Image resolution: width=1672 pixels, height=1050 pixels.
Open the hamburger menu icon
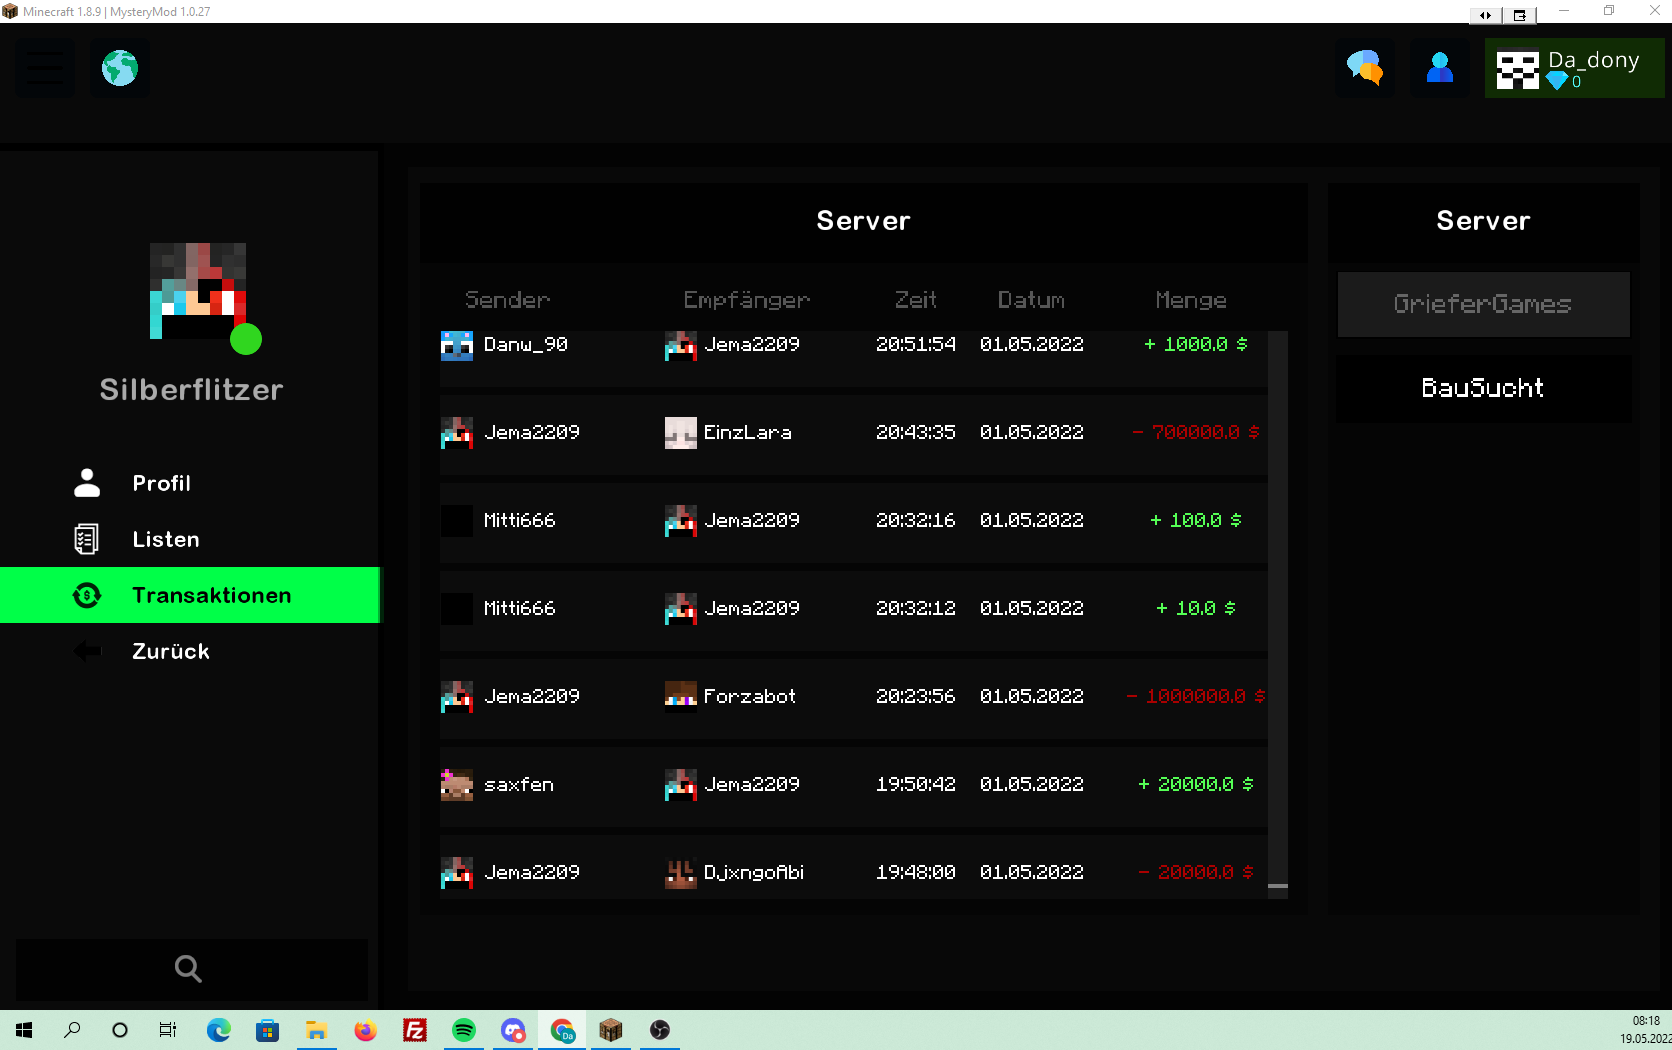pyautogui.click(x=45, y=68)
